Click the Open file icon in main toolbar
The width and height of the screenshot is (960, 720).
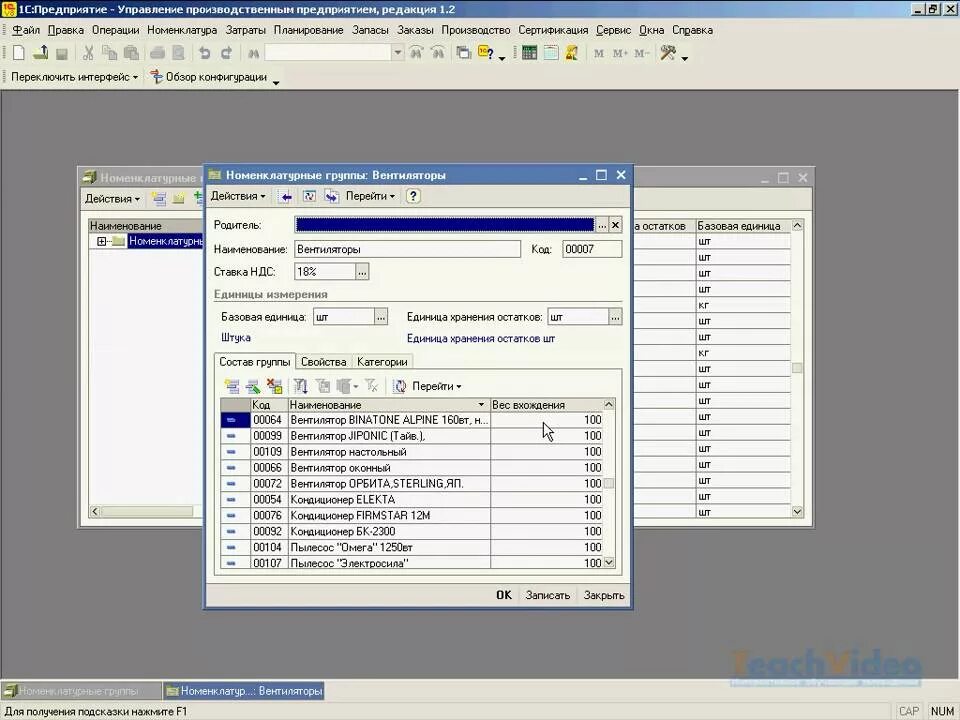click(x=40, y=53)
